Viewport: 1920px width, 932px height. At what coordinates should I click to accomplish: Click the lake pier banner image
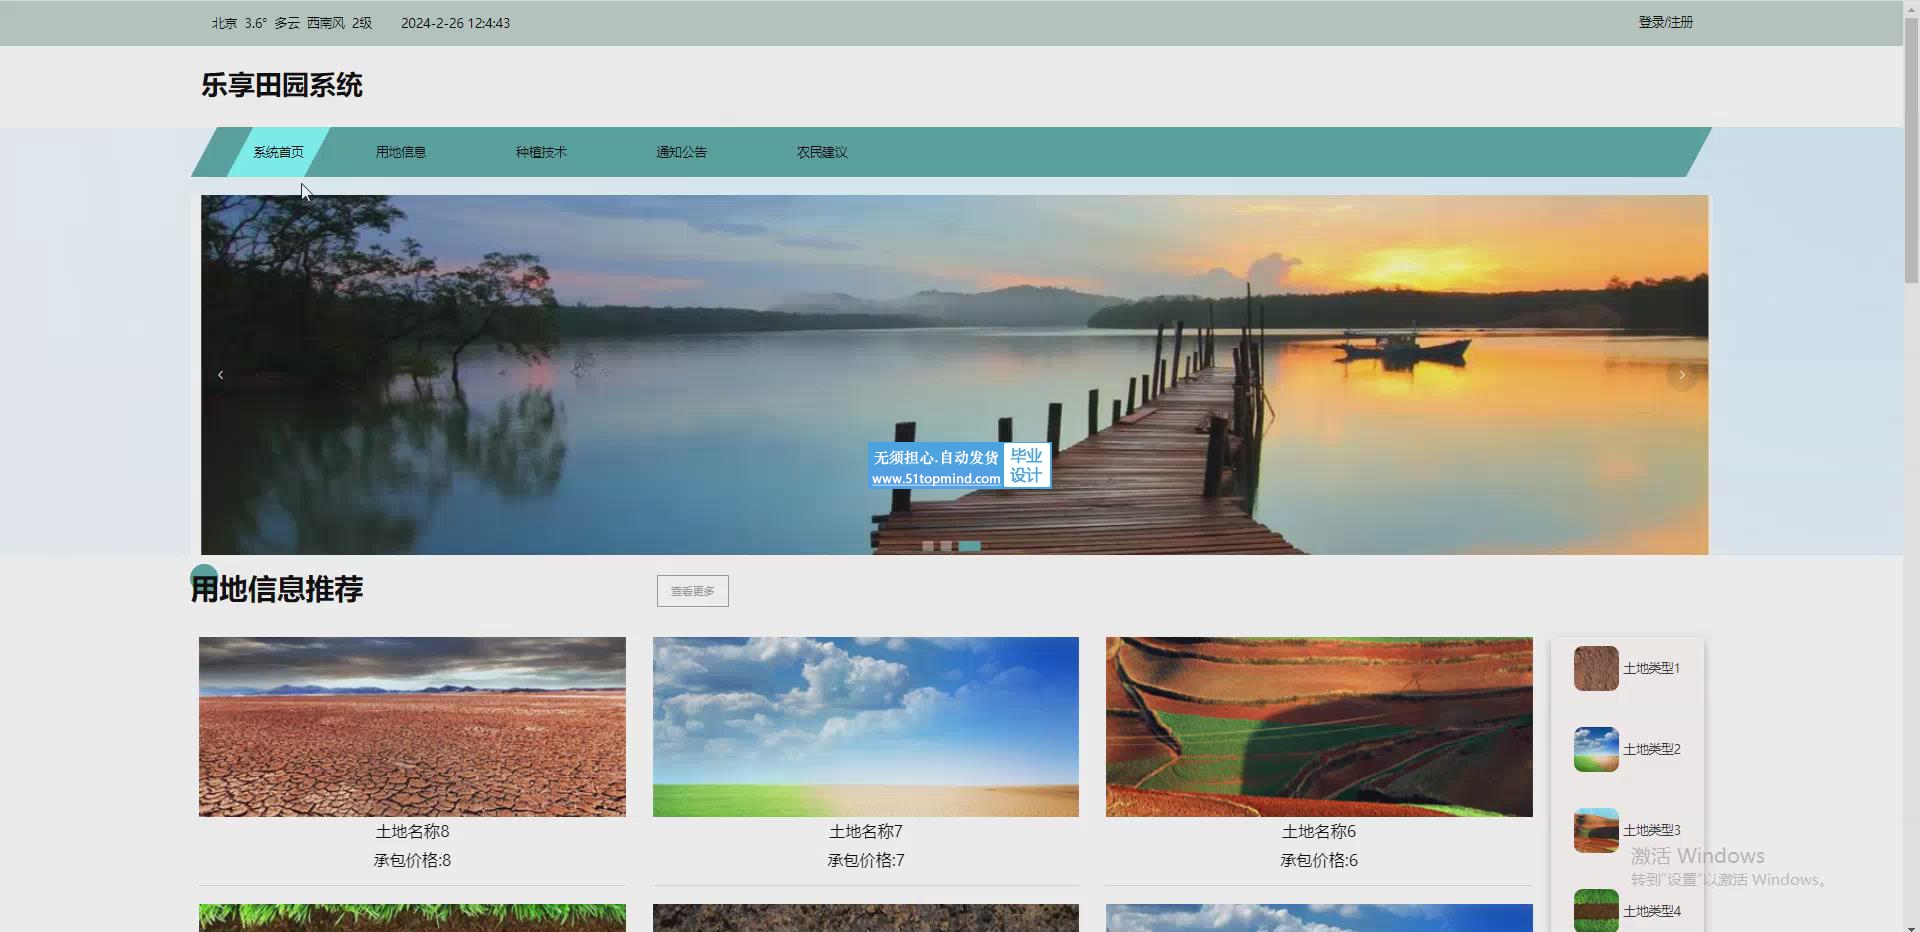[954, 375]
